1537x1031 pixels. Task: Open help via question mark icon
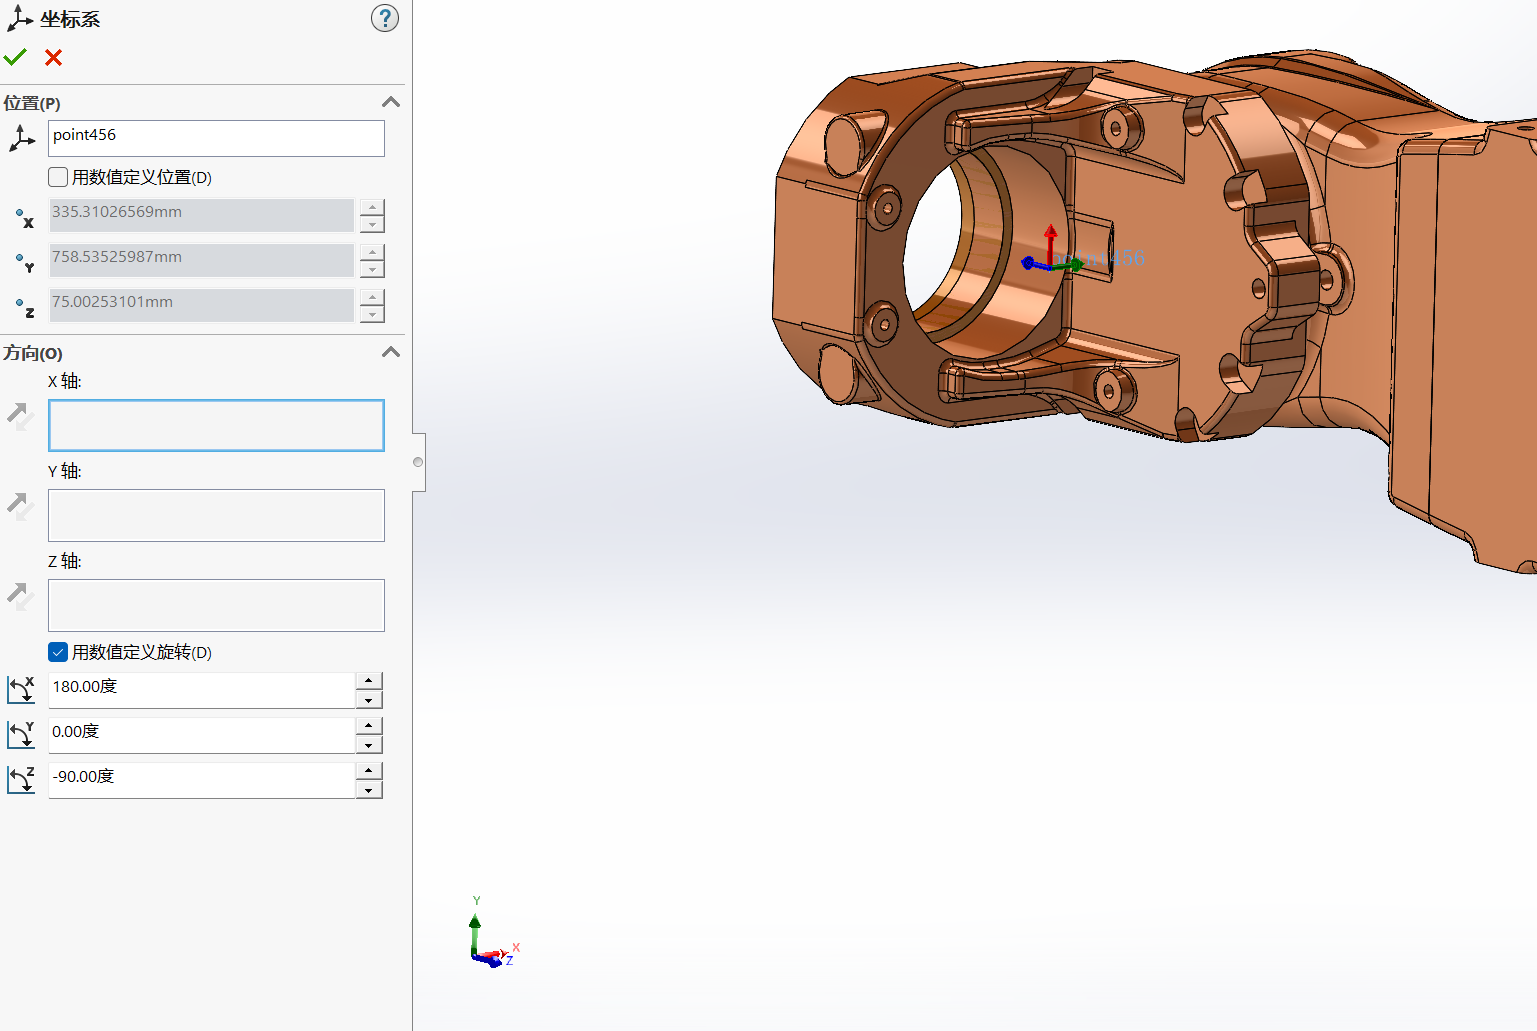[384, 18]
